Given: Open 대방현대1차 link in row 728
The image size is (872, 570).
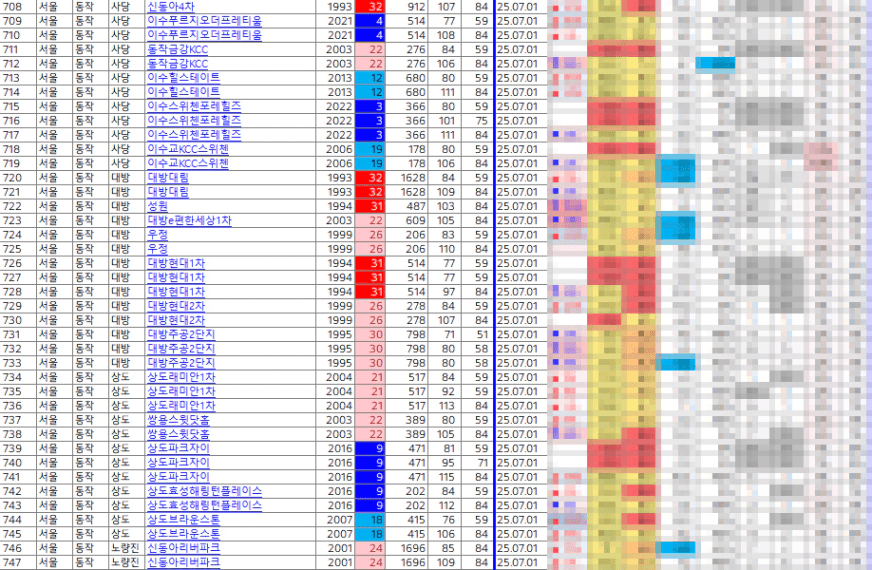Looking at the screenshot, I should [x=176, y=292].
